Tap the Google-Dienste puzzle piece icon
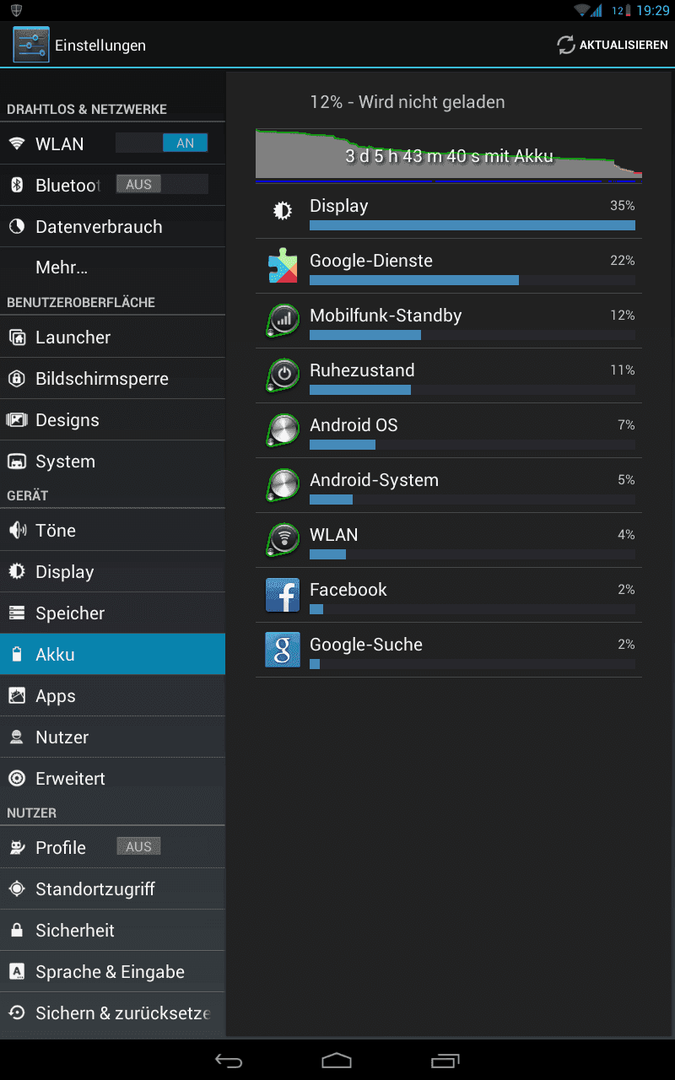 (x=282, y=266)
